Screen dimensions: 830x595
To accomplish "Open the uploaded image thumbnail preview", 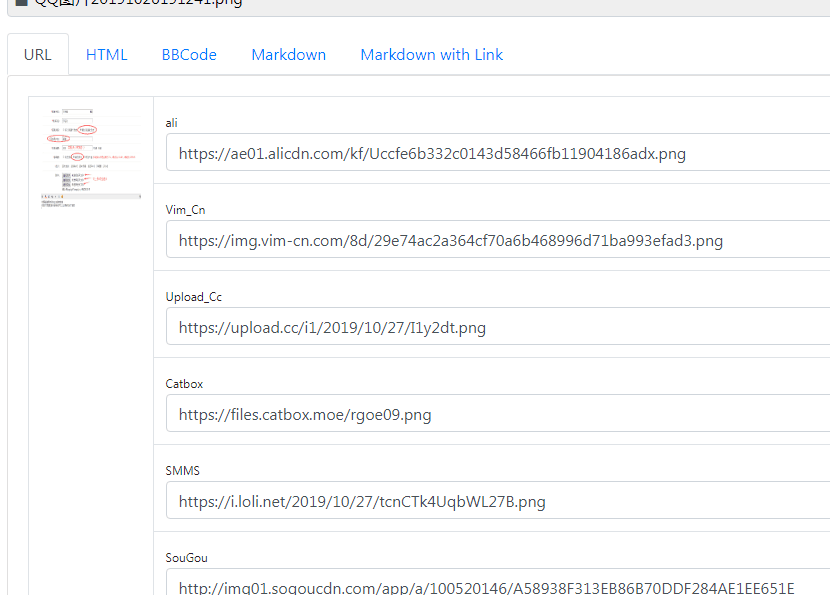I will pyautogui.click(x=90, y=153).
